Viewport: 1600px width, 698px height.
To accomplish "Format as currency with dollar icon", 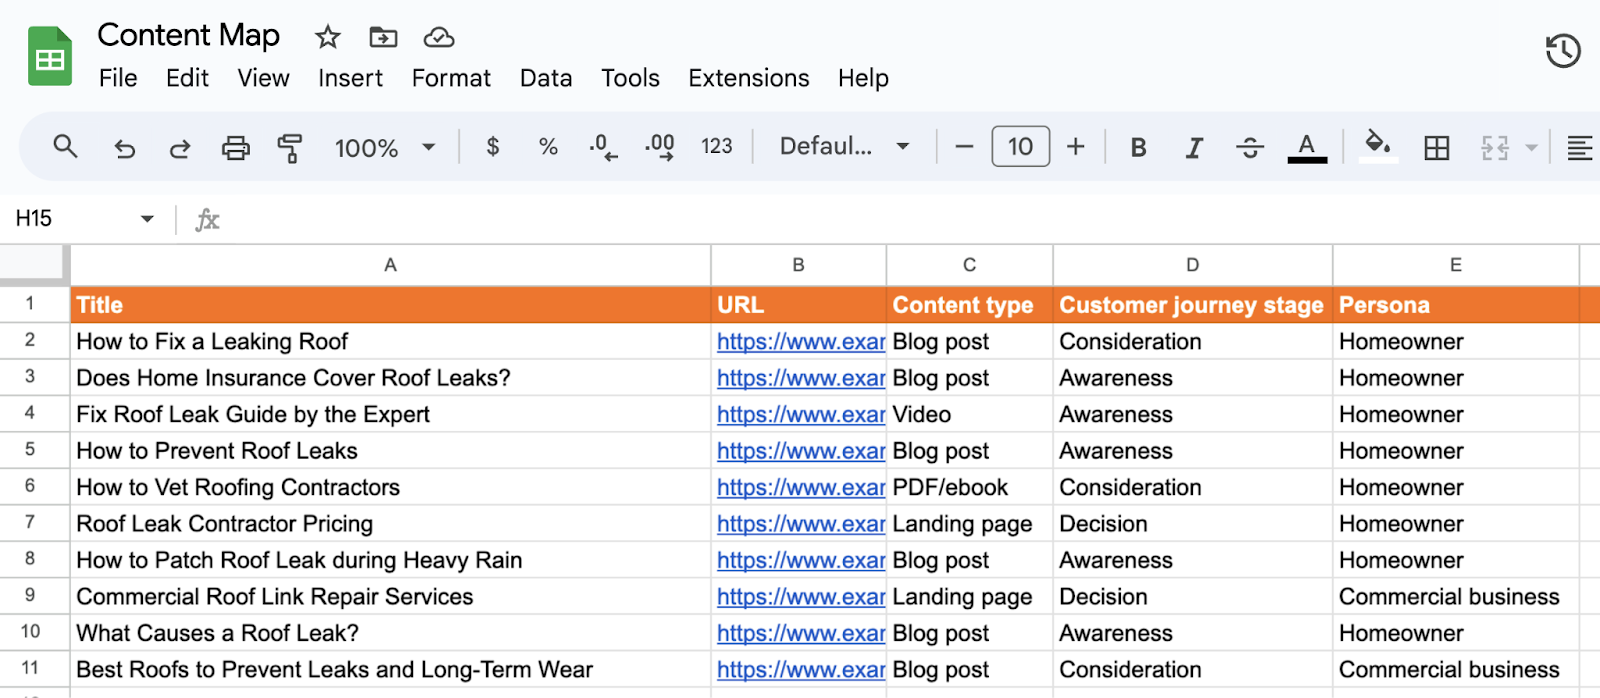I will coord(492,147).
